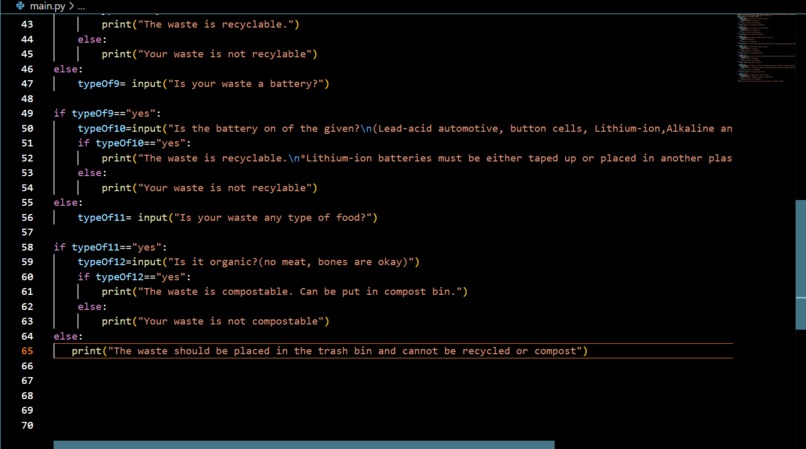
Task: Click the else keyword on line 64
Action: [x=68, y=336]
